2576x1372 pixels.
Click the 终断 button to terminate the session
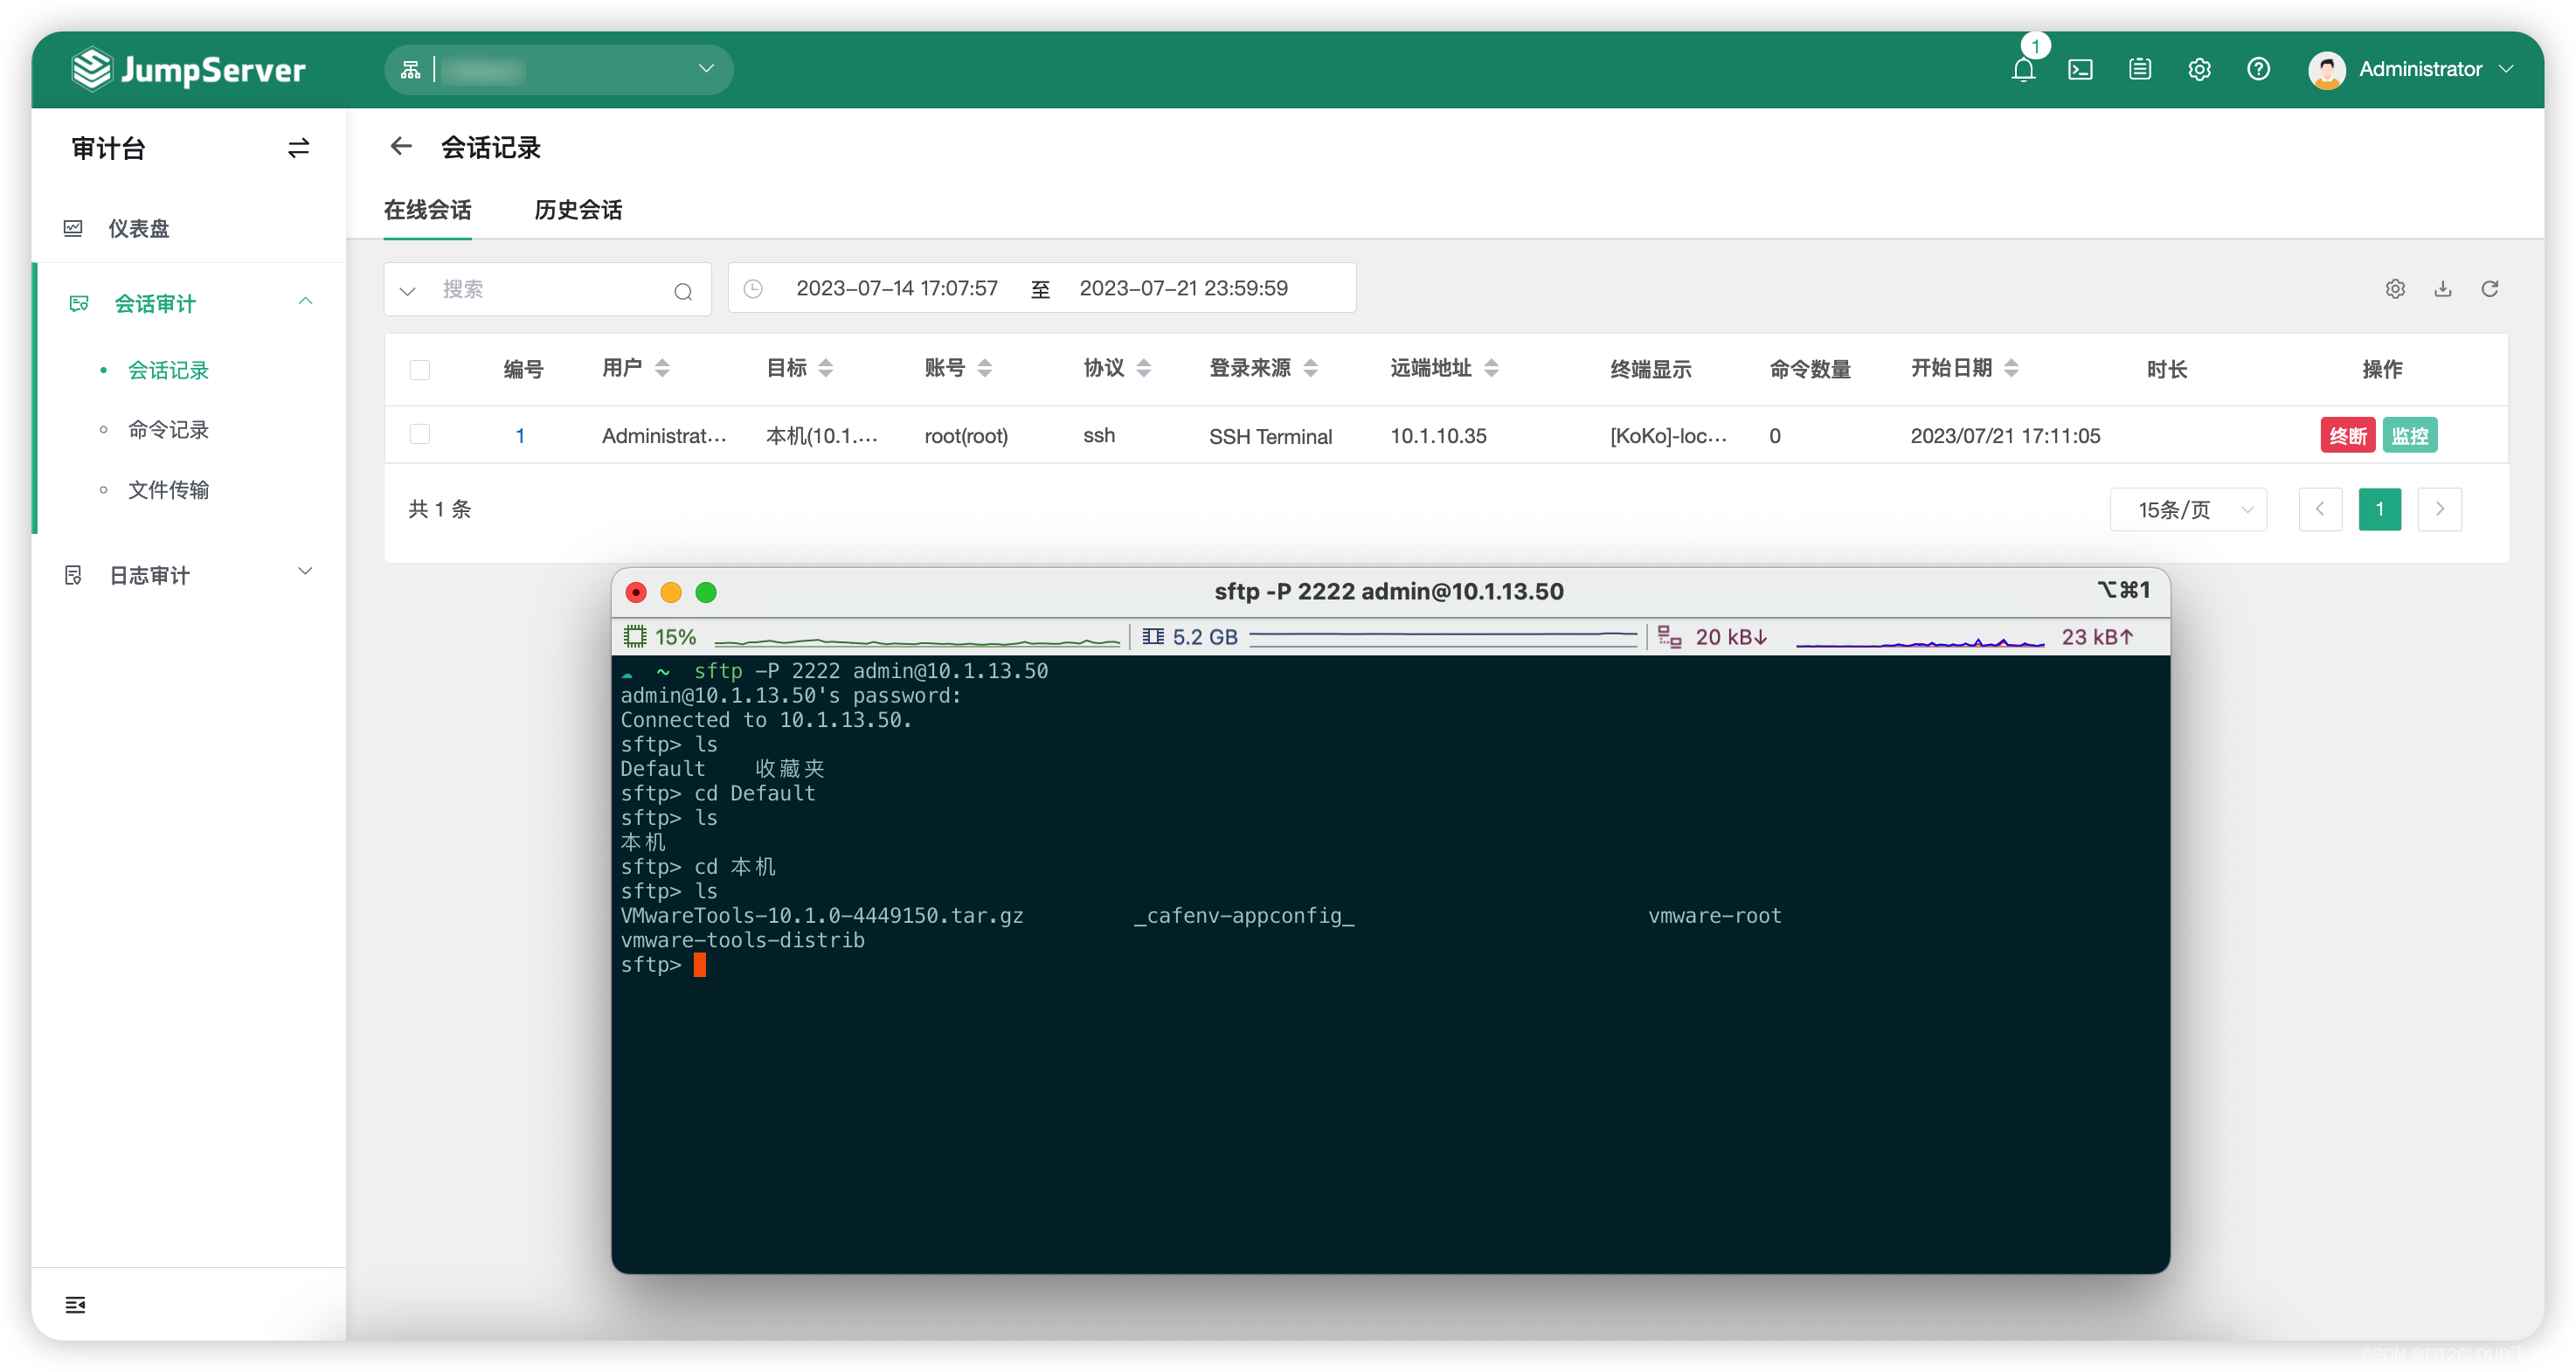[2348, 435]
